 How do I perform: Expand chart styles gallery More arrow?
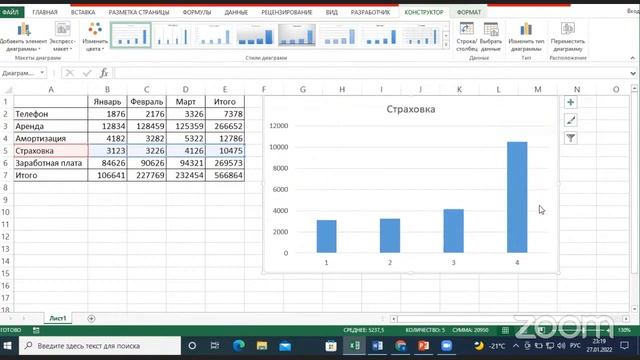(446, 44)
